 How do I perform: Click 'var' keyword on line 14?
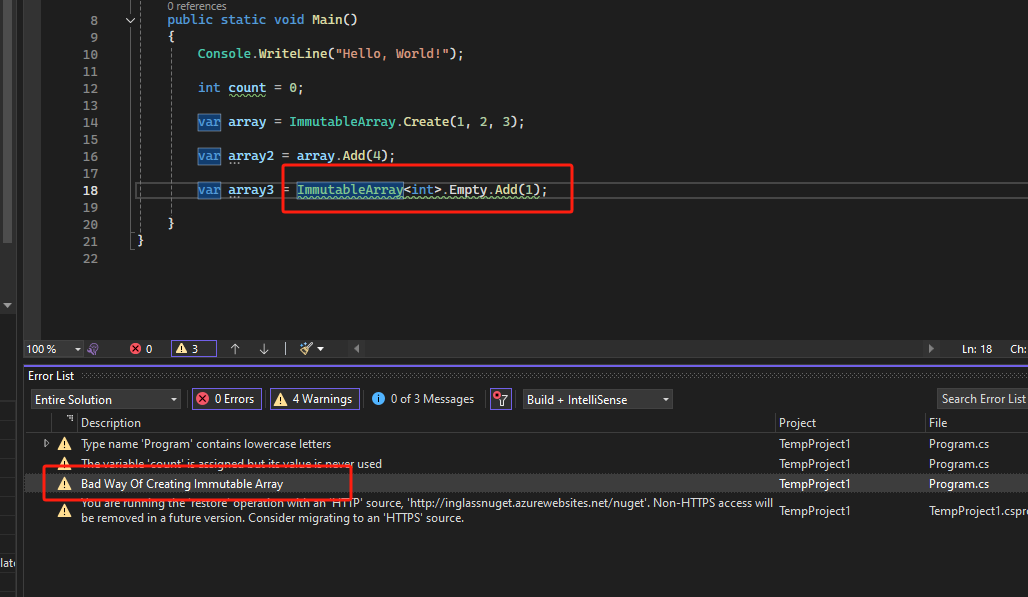(x=209, y=122)
